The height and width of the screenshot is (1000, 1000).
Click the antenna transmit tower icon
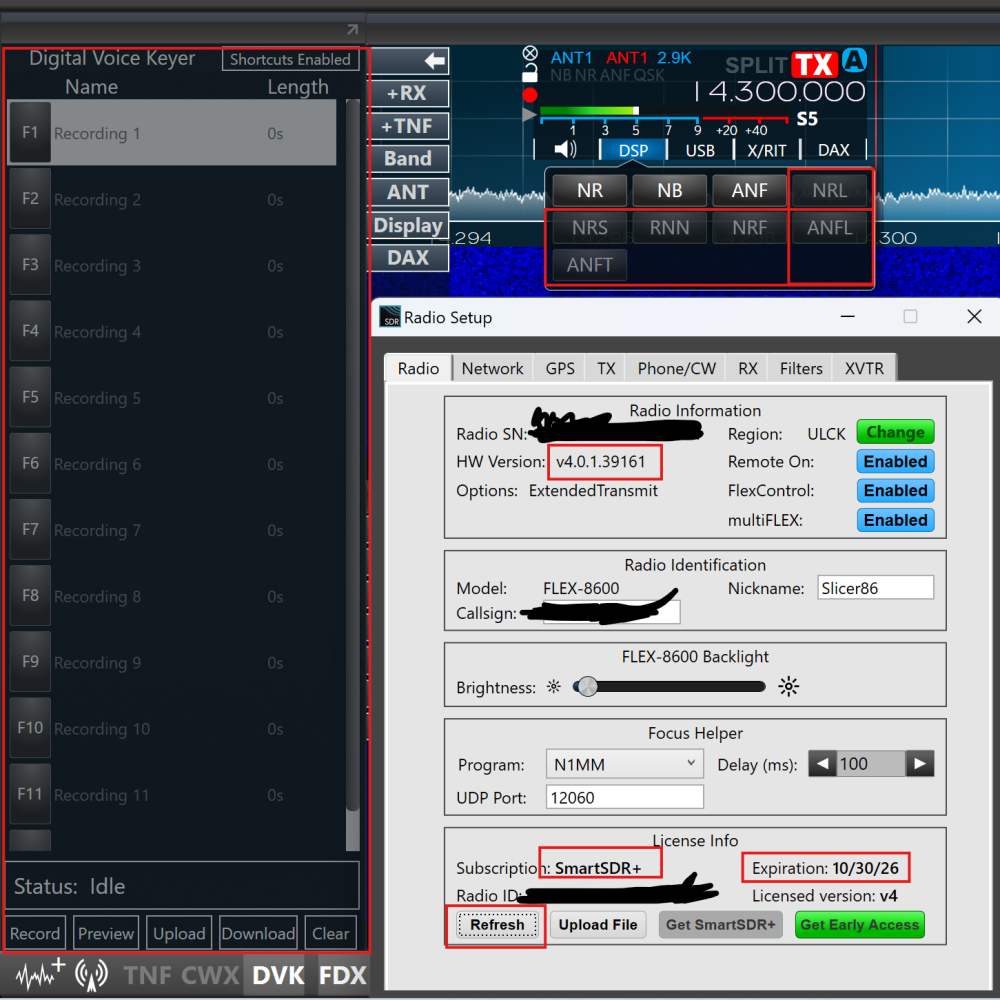pyautogui.click(x=91, y=975)
